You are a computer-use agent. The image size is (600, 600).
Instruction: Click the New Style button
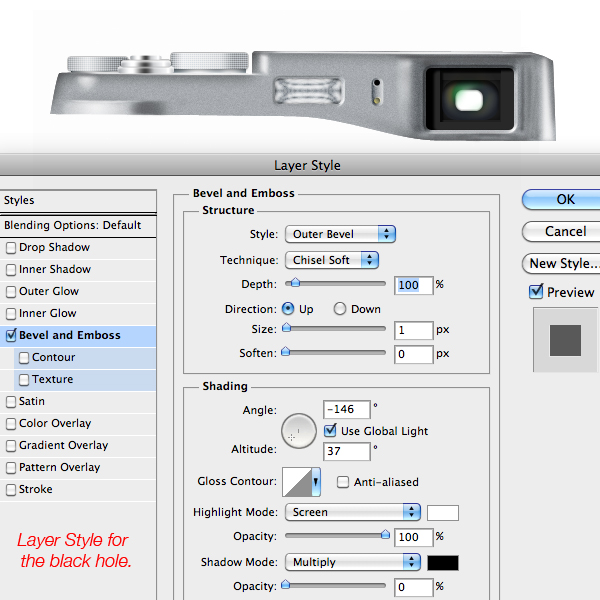click(x=561, y=264)
